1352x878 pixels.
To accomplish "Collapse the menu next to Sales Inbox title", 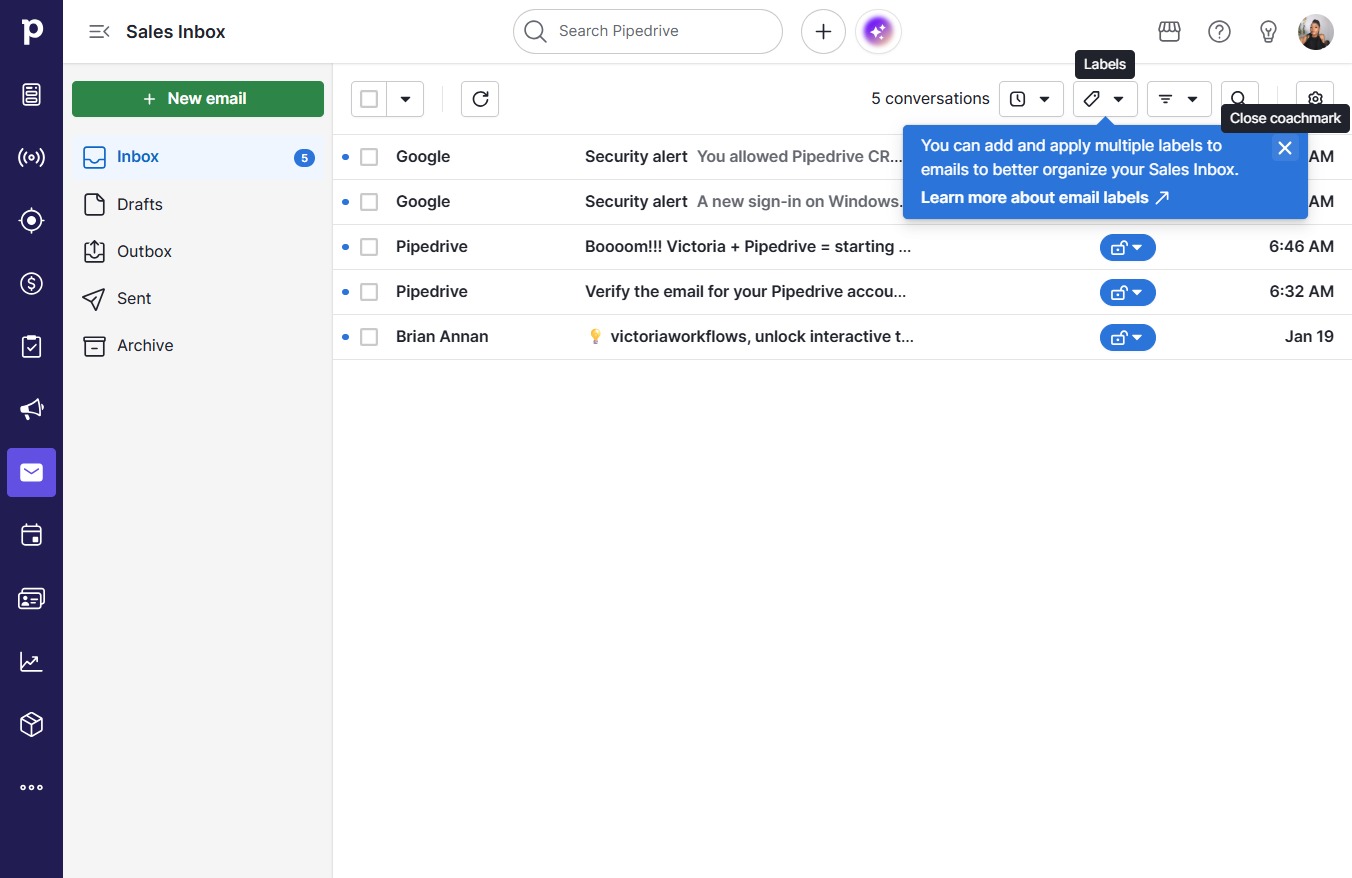I will pos(99,32).
